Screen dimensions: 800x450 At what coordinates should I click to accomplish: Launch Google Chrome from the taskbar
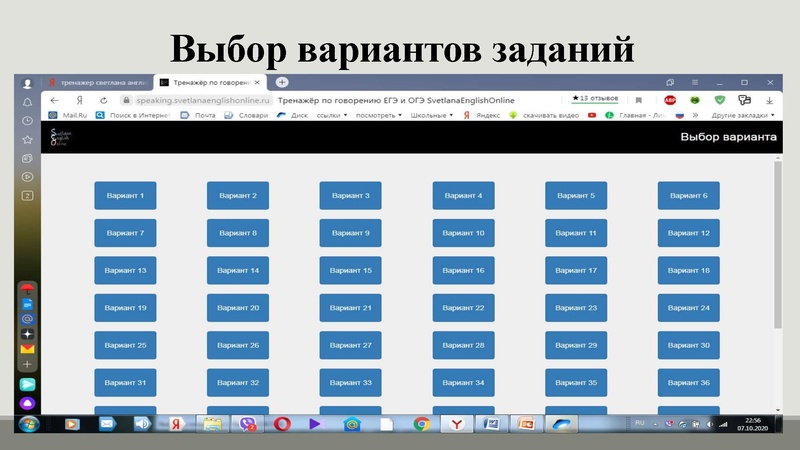(x=421, y=424)
